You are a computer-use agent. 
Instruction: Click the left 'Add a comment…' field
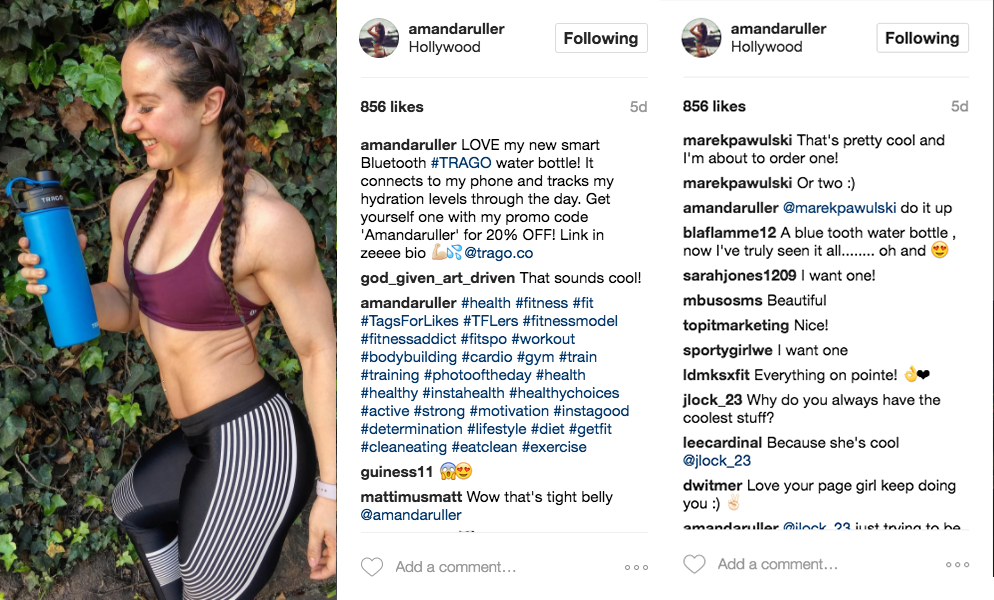456,567
